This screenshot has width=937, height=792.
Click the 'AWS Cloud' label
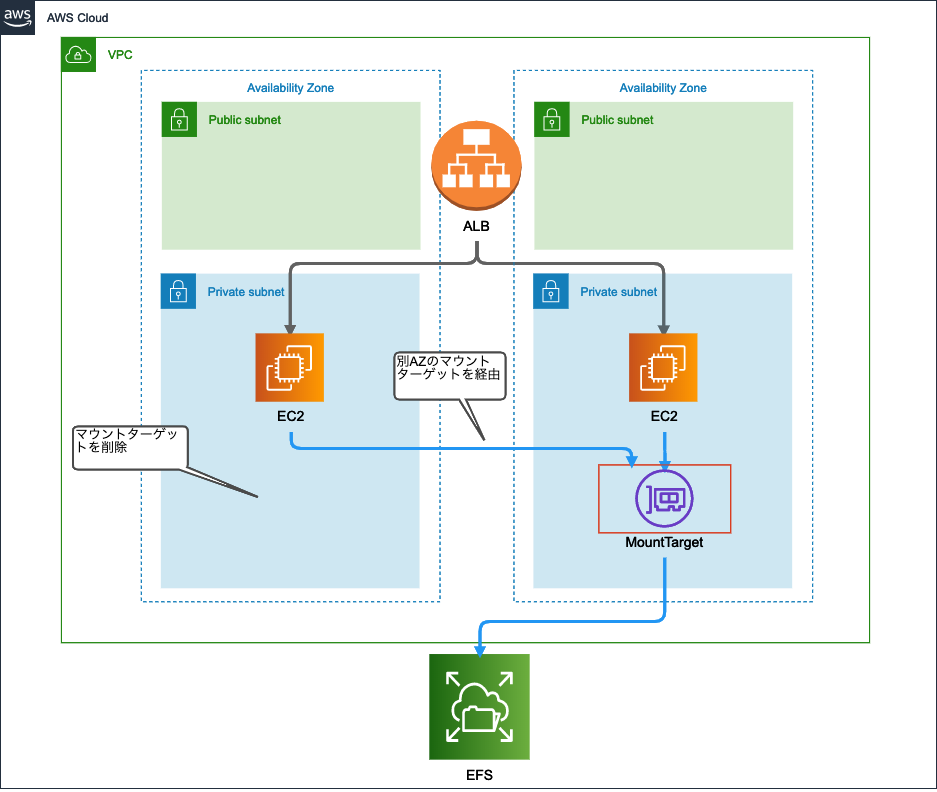point(78,18)
